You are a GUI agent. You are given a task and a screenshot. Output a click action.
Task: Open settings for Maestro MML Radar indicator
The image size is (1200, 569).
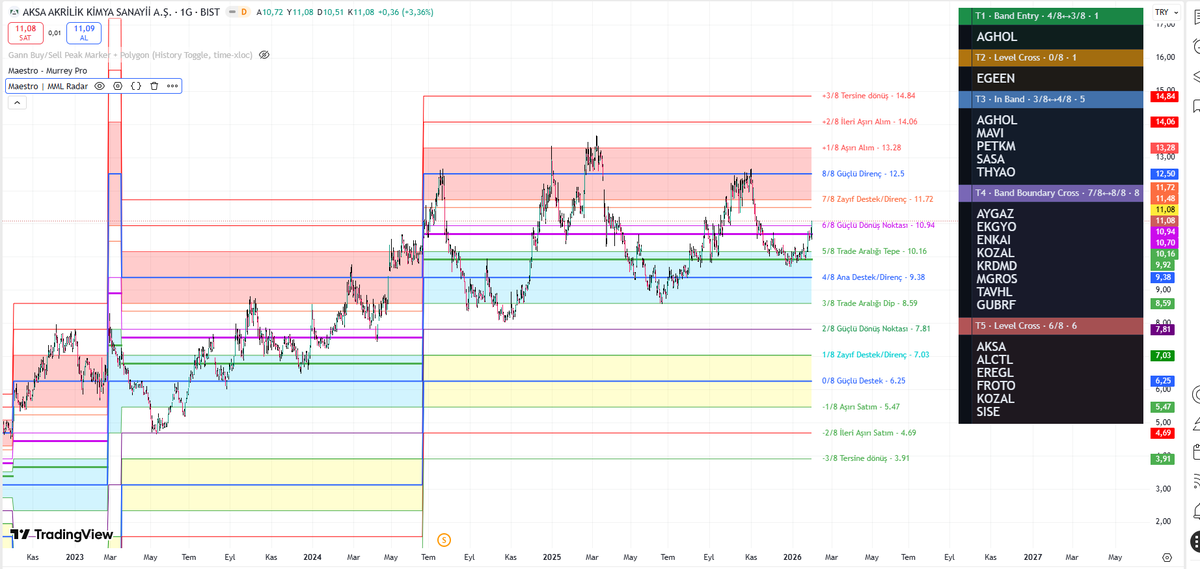pos(118,86)
